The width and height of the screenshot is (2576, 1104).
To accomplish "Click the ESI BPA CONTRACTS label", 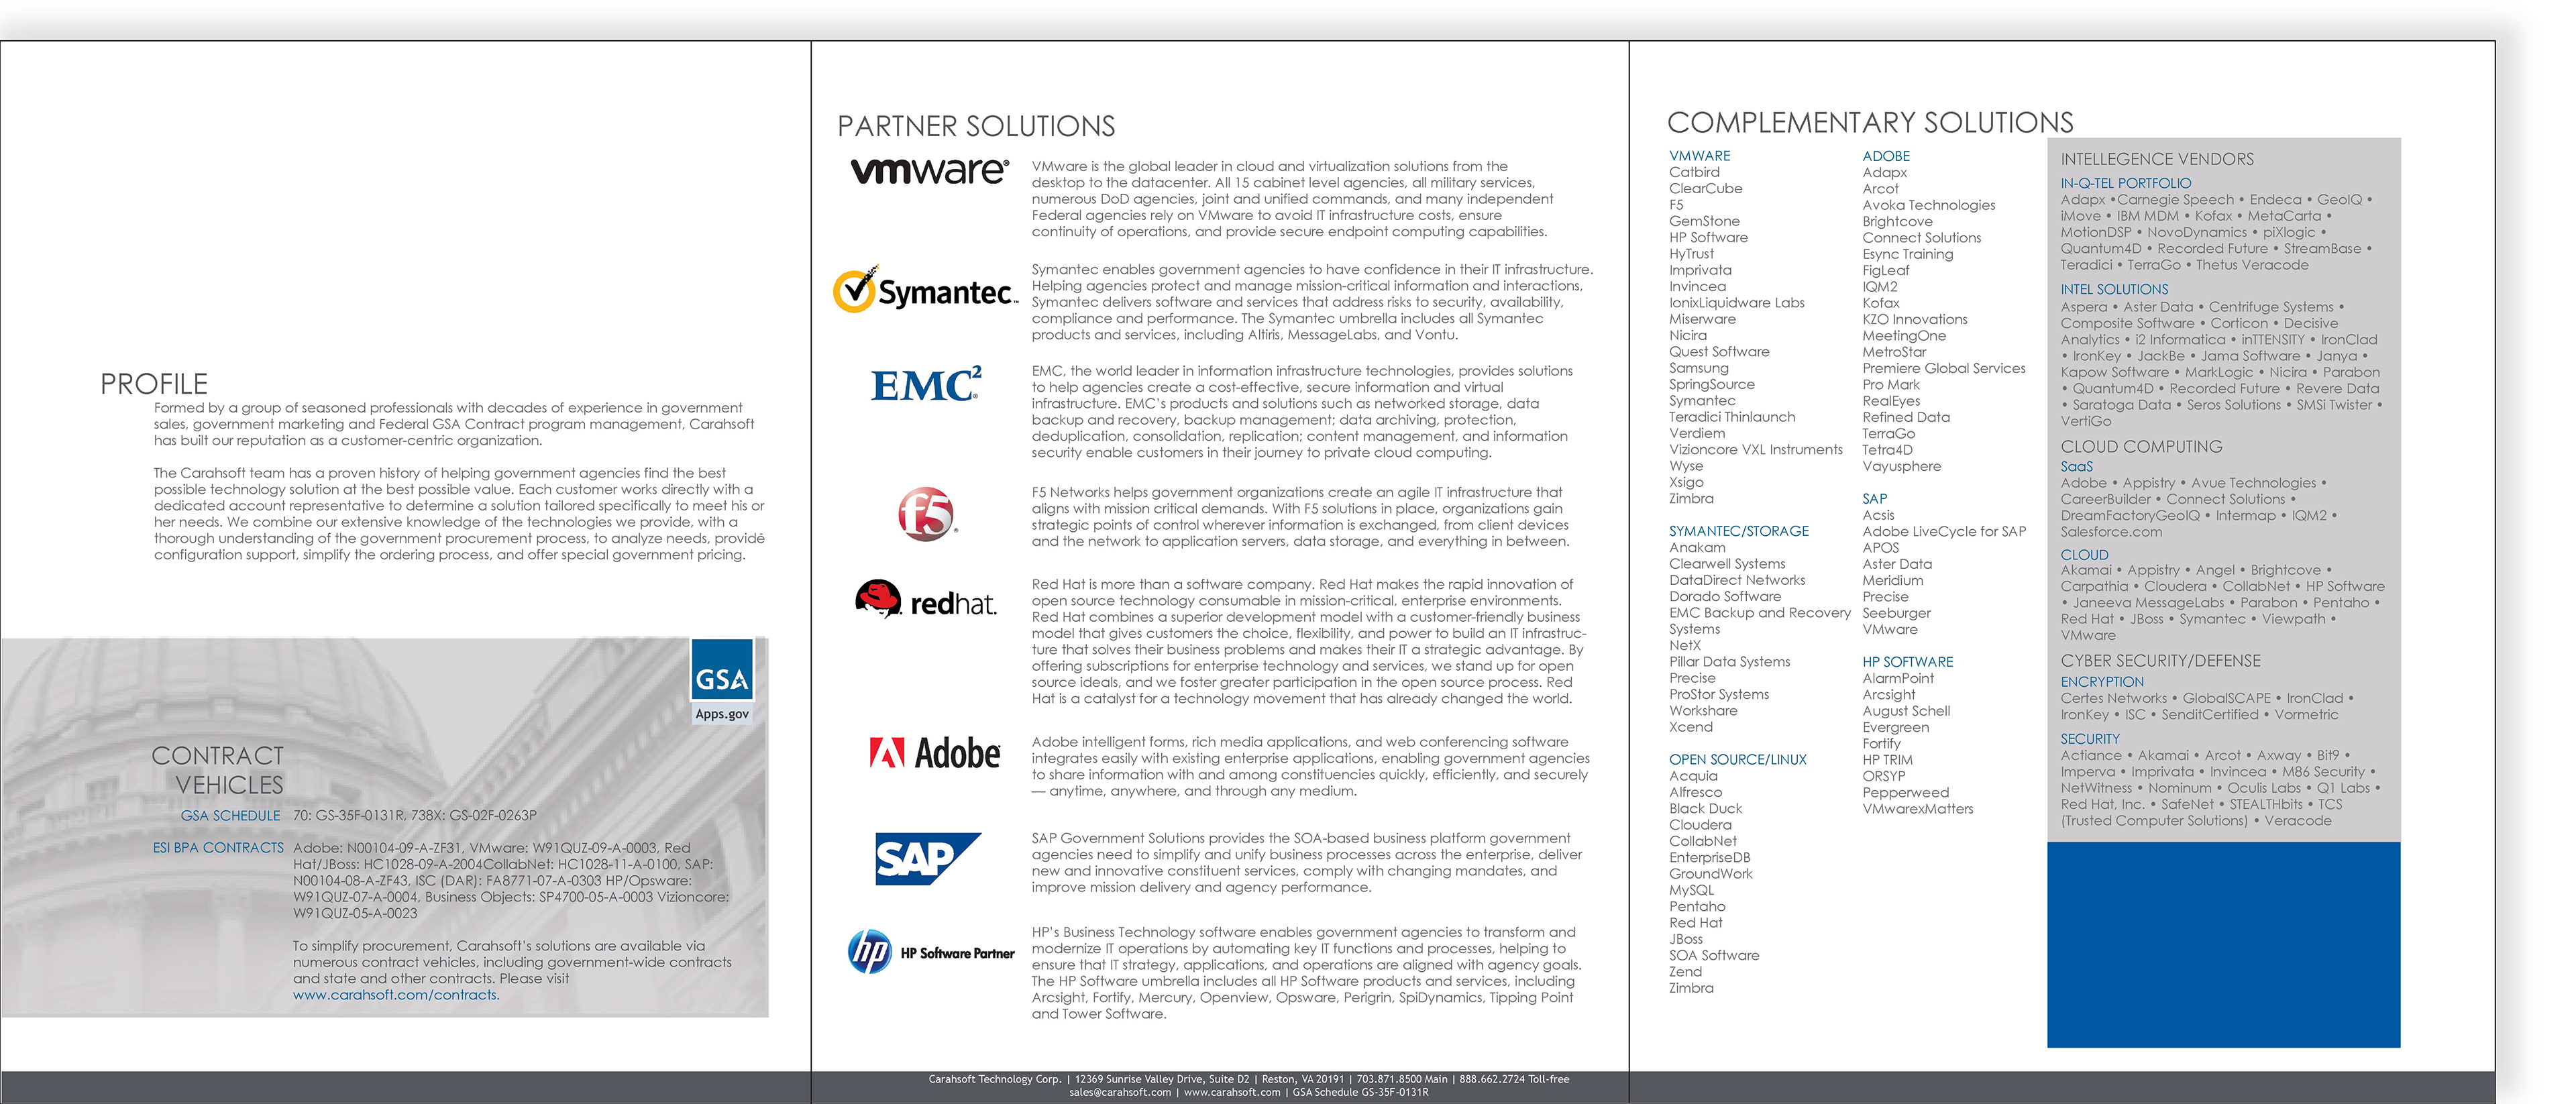I will (218, 848).
